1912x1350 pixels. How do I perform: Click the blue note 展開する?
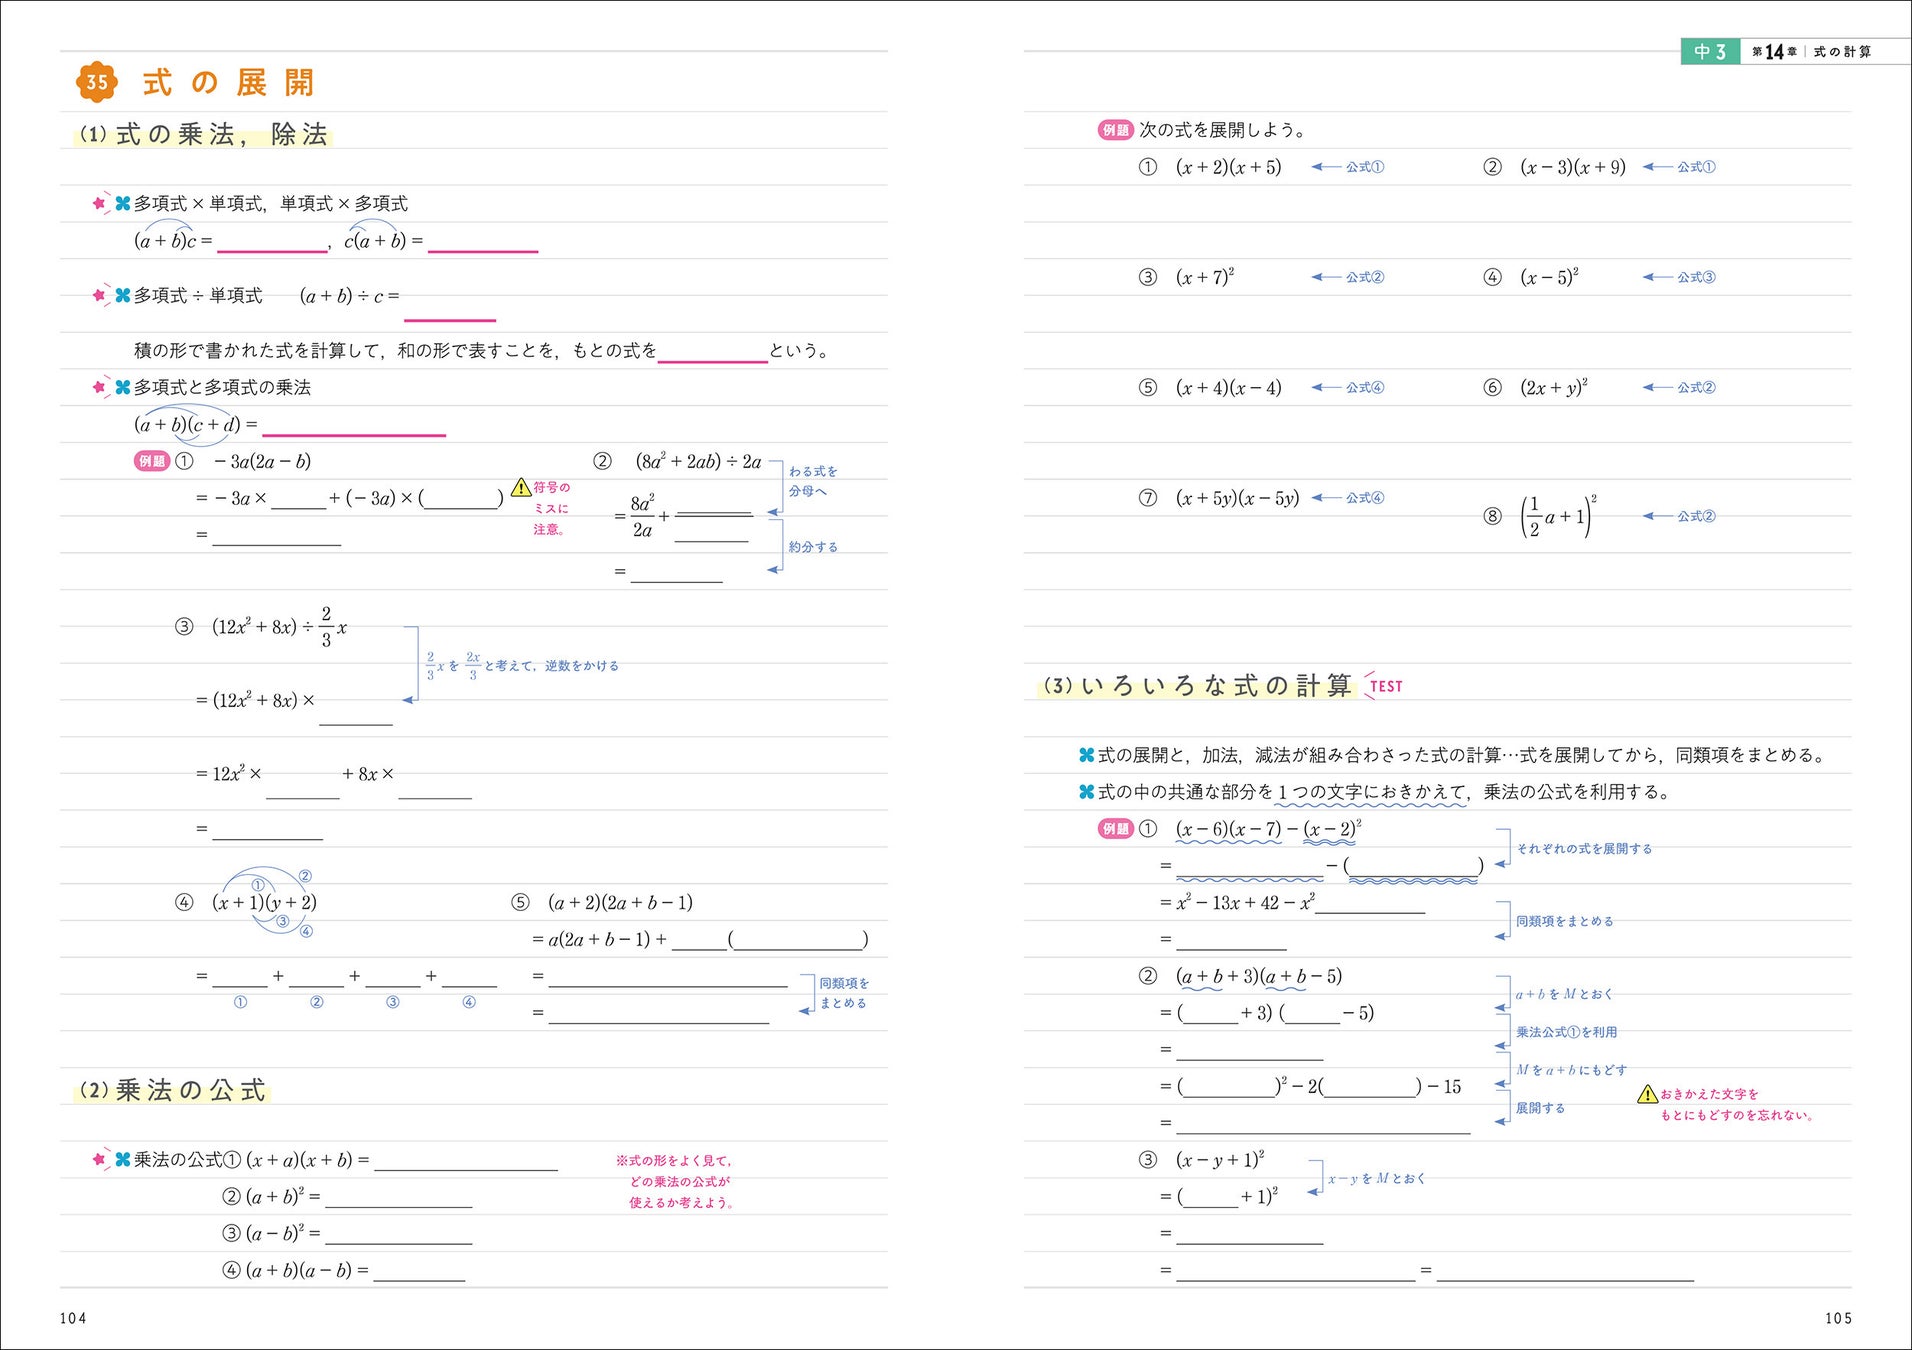[1540, 1108]
